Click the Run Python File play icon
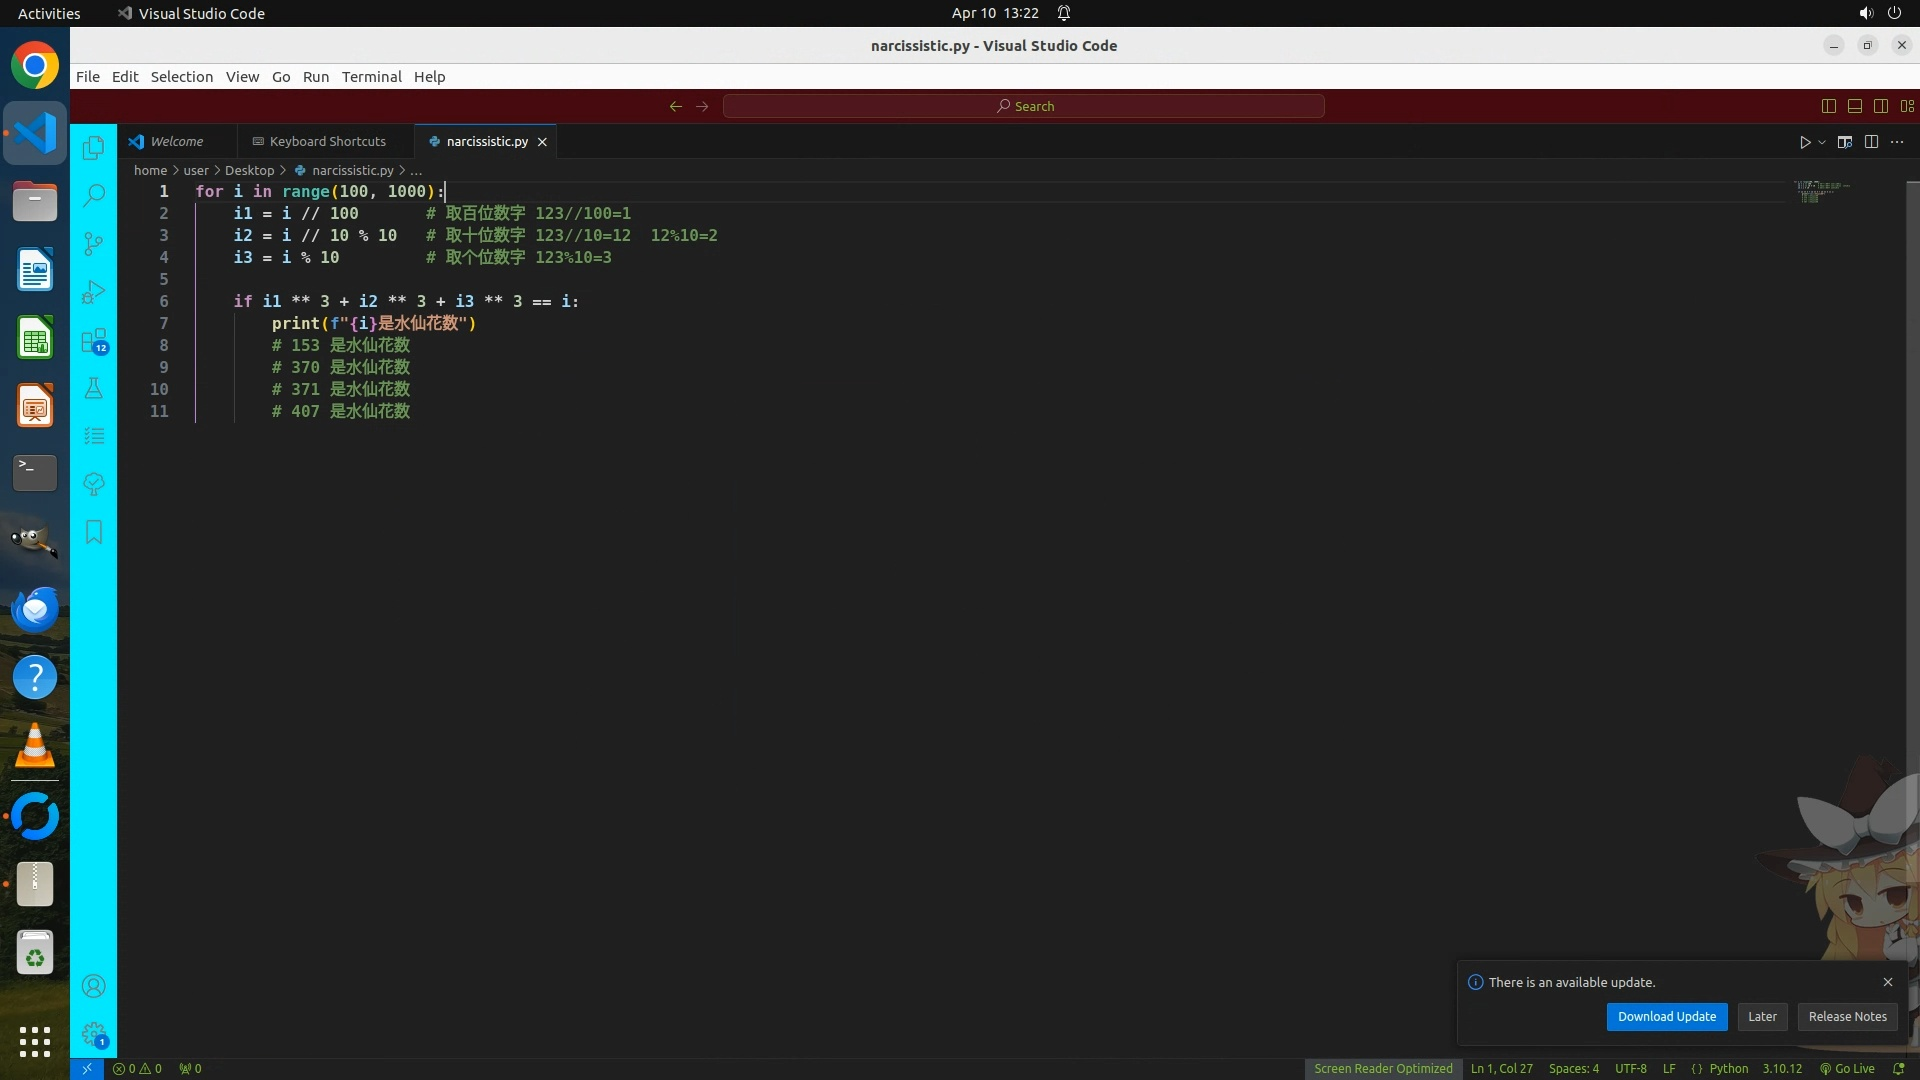1920x1080 pixels. coord(1804,142)
